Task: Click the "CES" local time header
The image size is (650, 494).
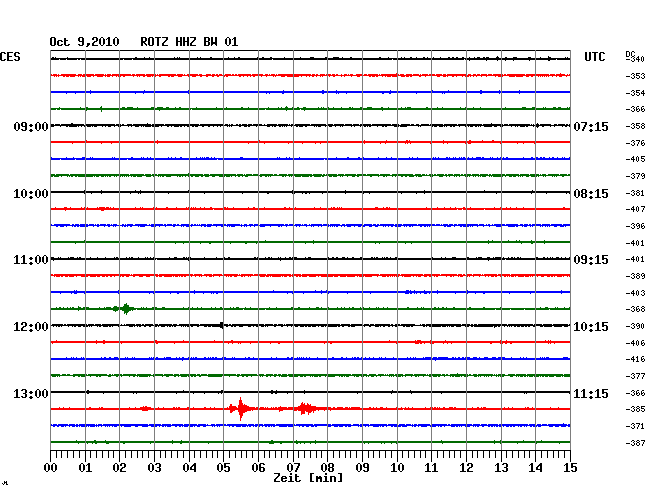Action: pos(10,57)
